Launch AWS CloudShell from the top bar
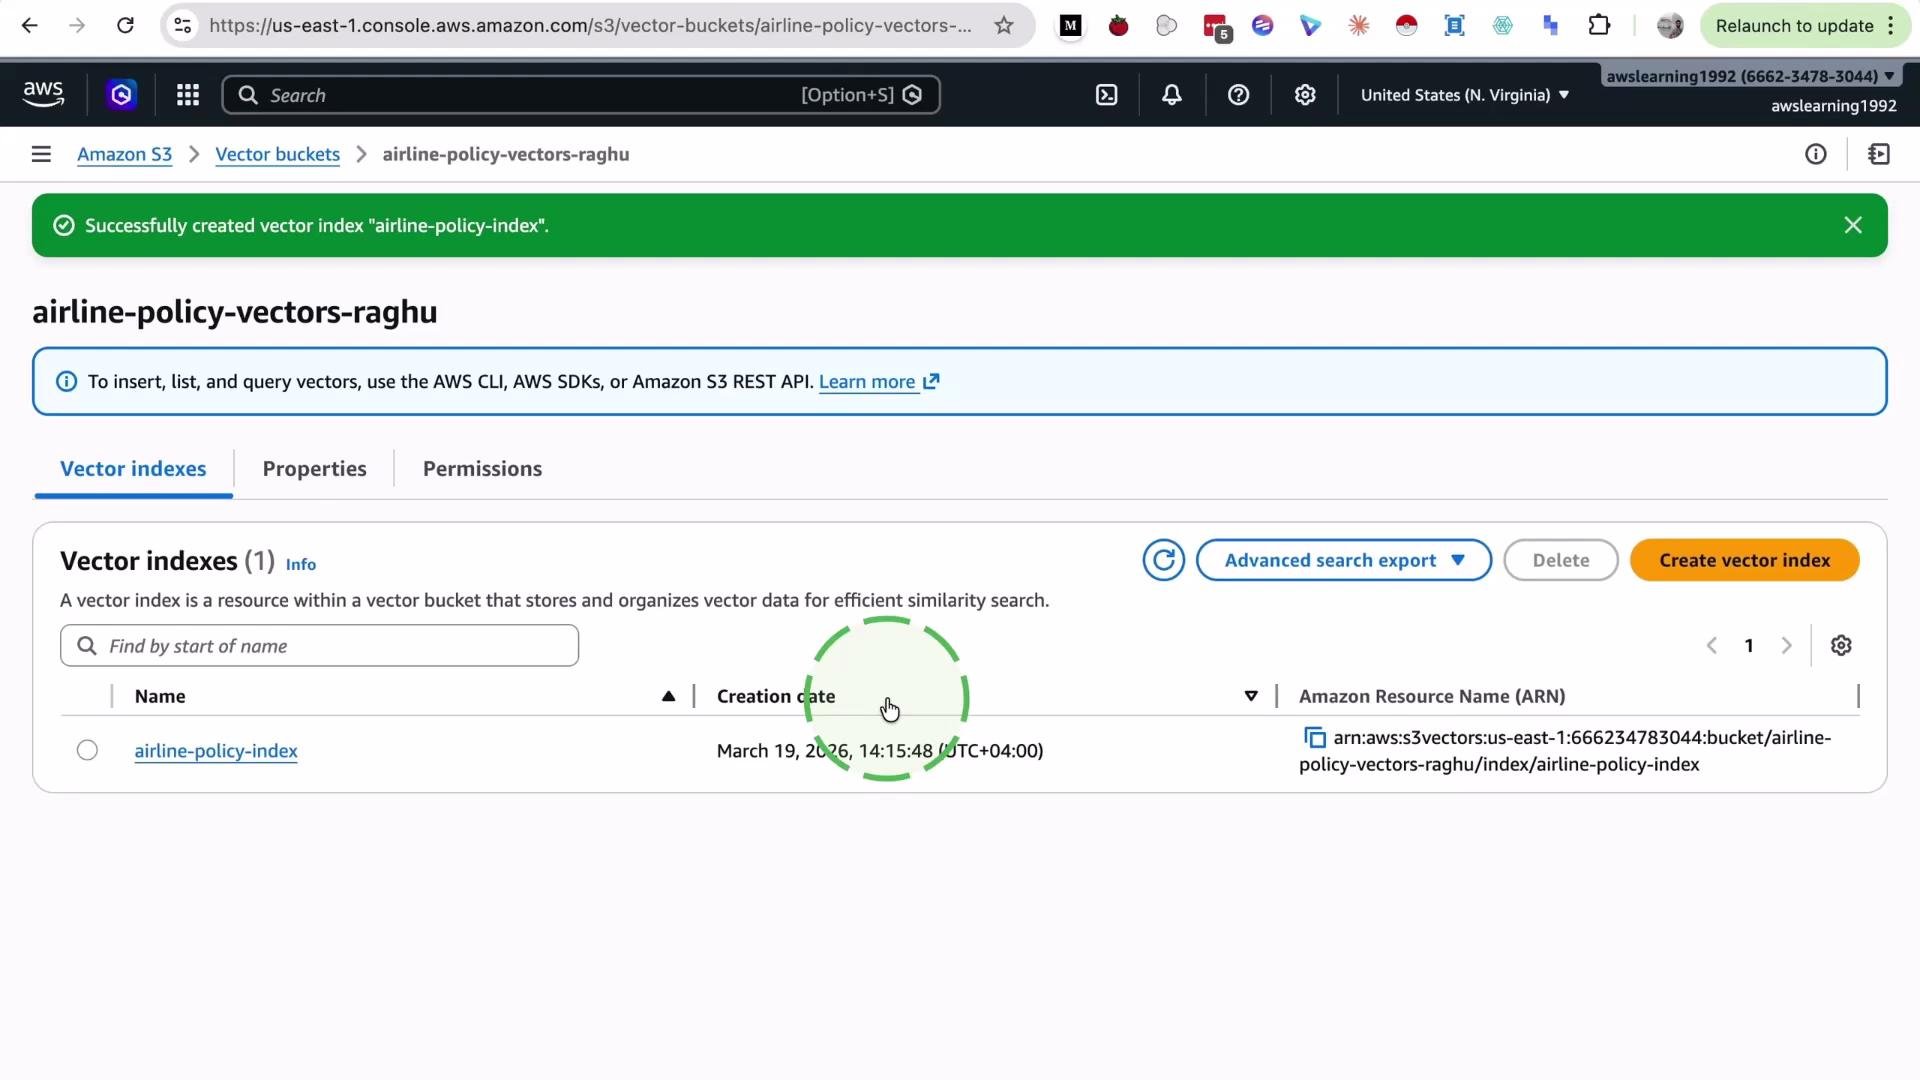Image resolution: width=1920 pixels, height=1080 pixels. [1106, 95]
